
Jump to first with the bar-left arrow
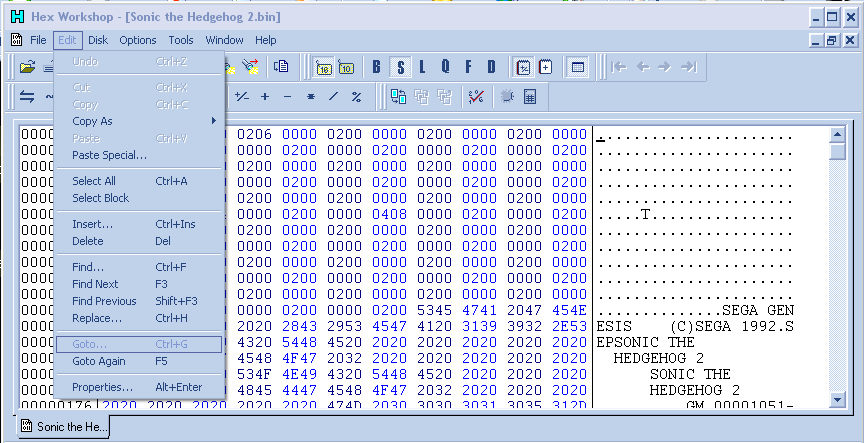619,67
